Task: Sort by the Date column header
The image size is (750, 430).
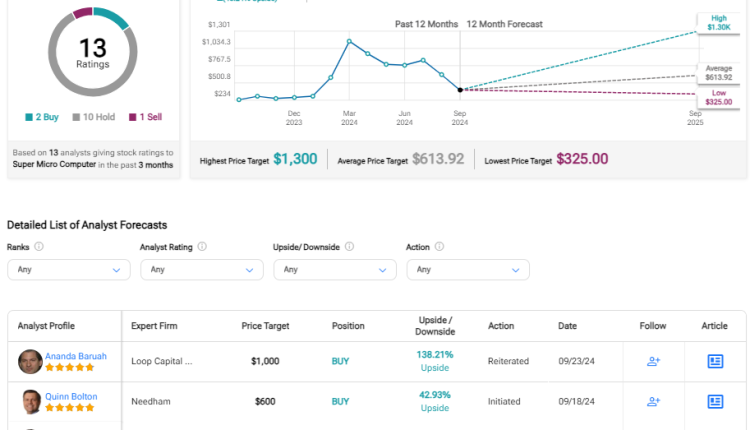Action: point(567,326)
